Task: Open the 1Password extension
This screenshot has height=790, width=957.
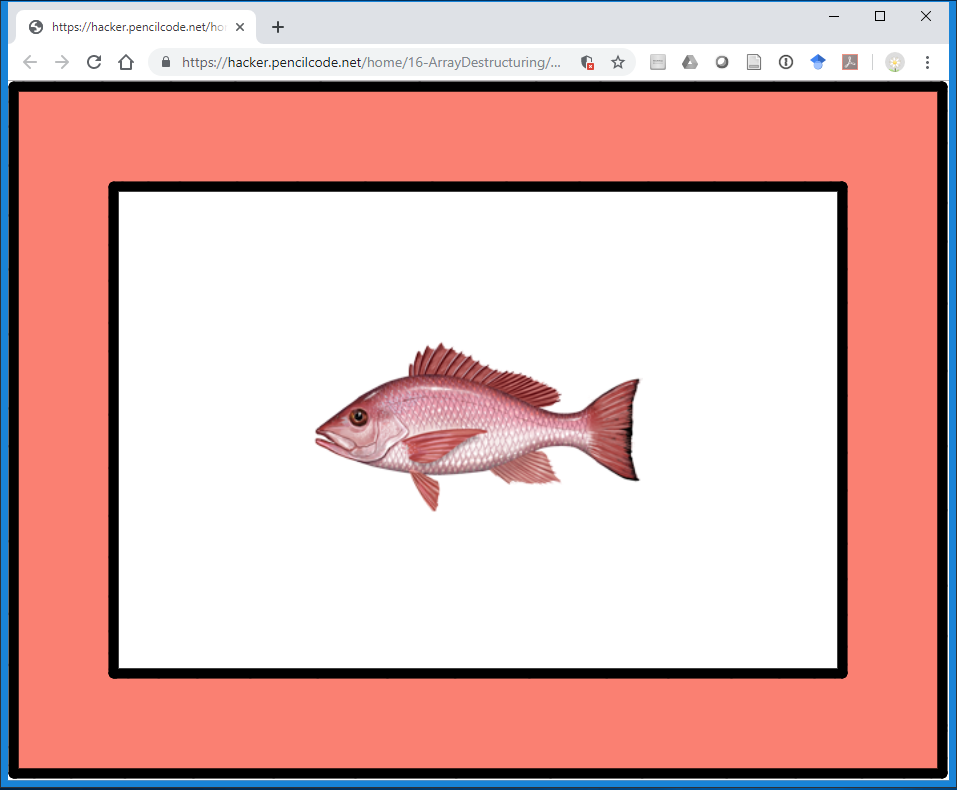Action: pyautogui.click(x=786, y=62)
